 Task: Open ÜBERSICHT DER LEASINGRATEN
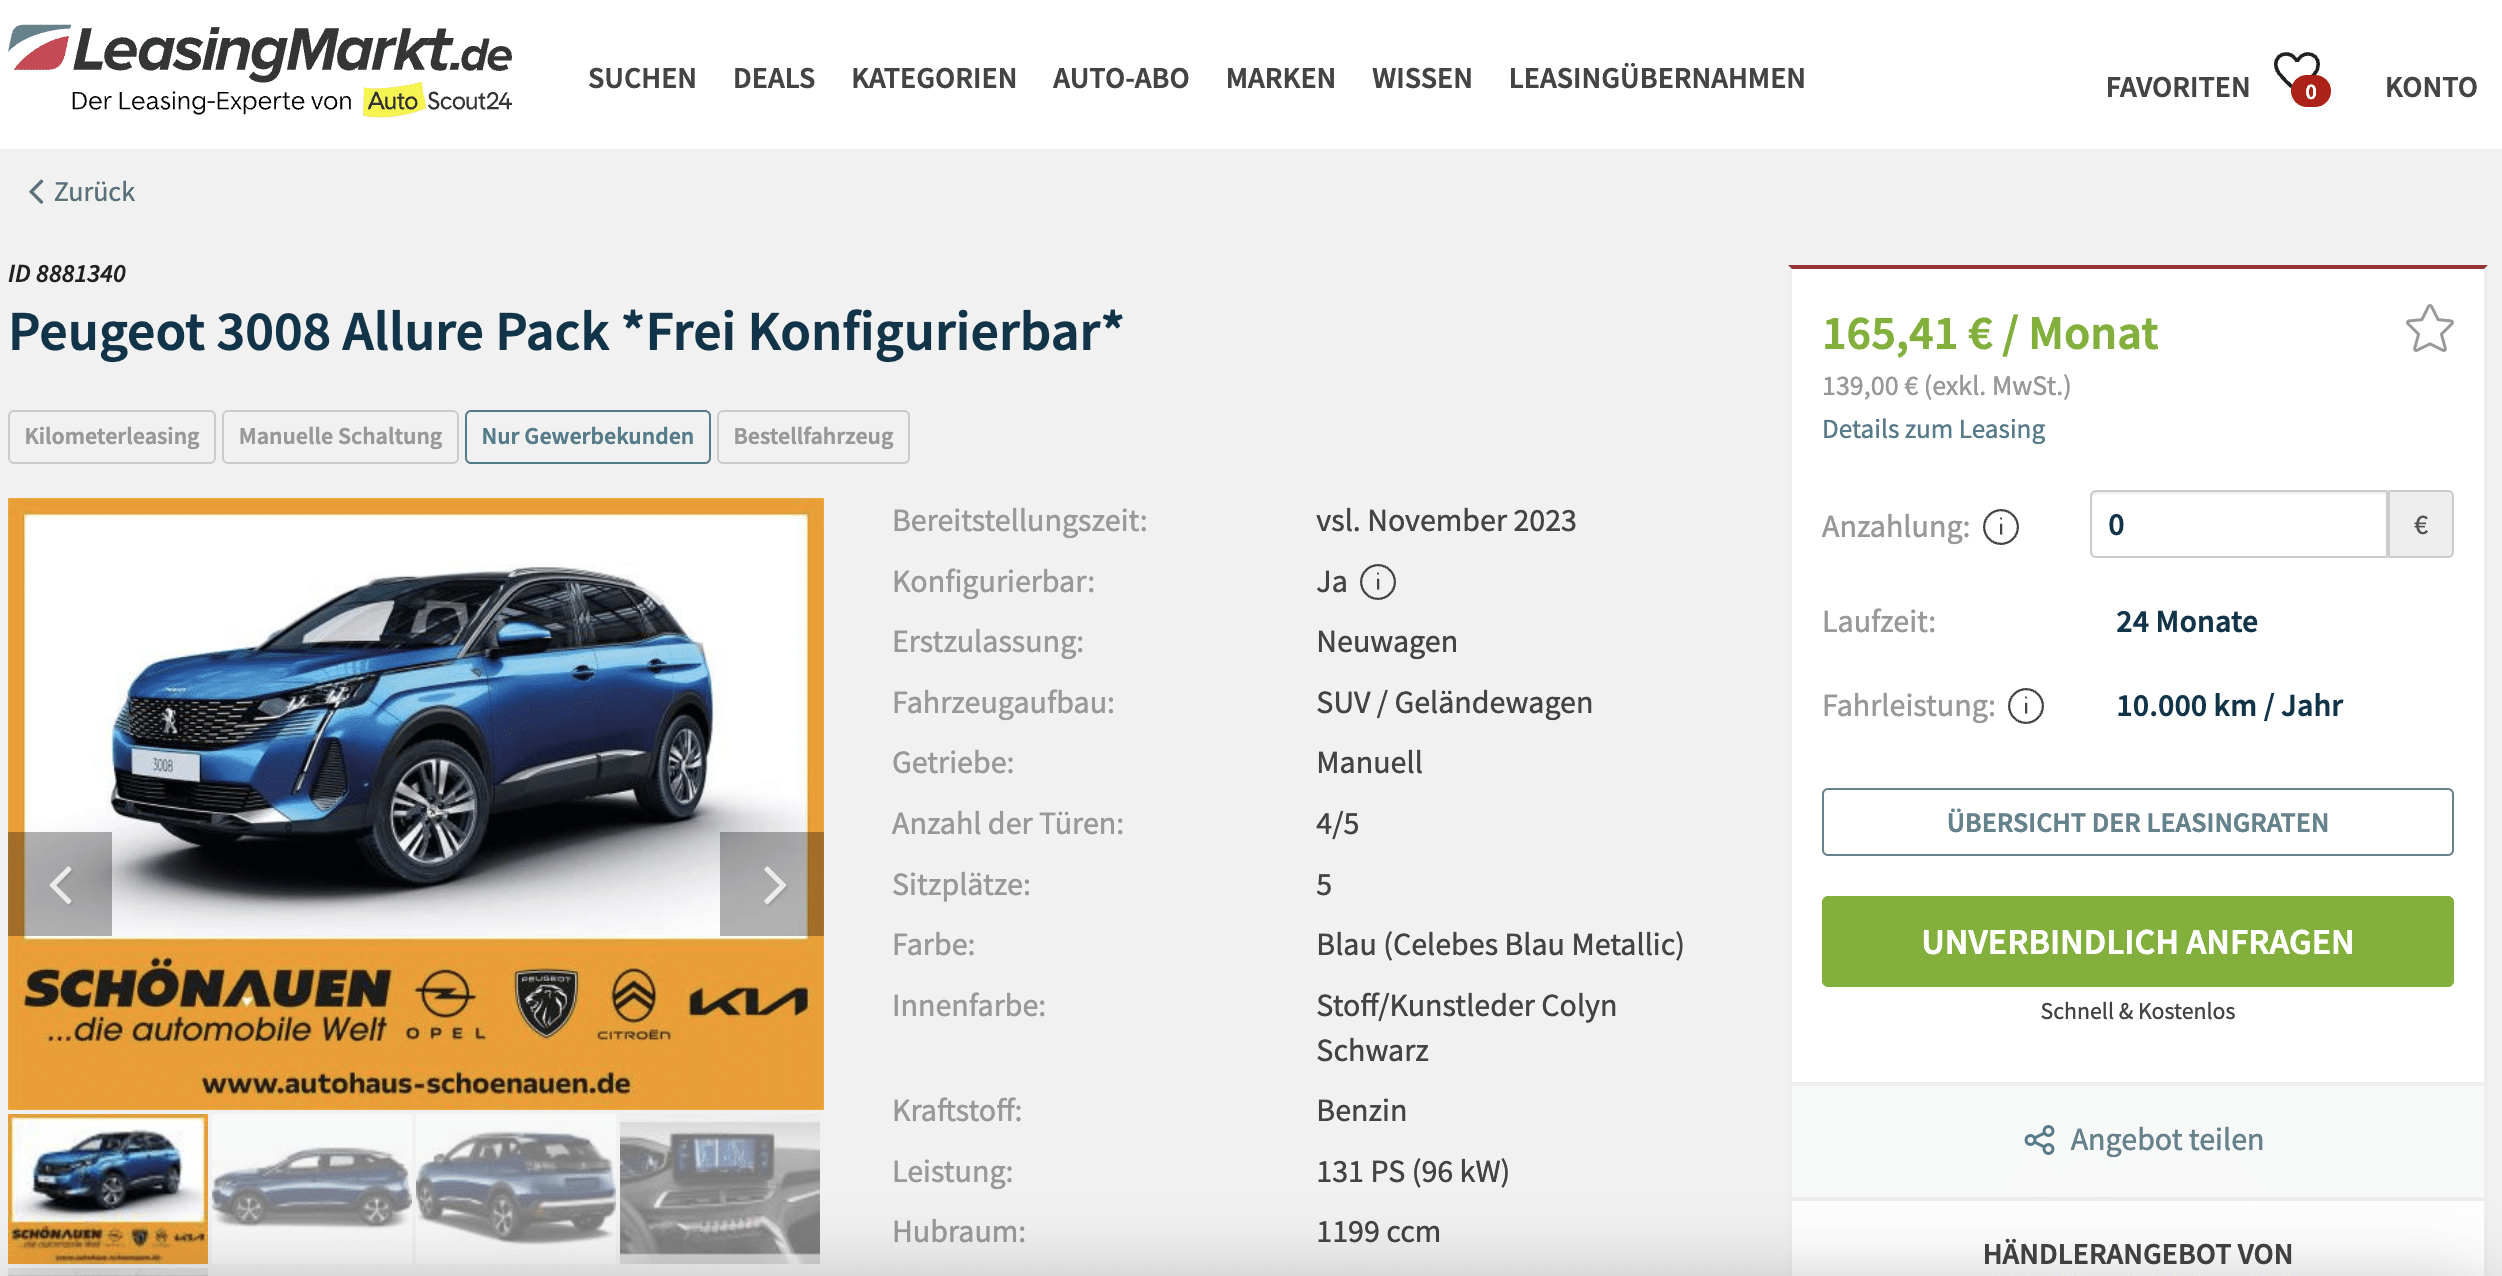(x=2137, y=822)
